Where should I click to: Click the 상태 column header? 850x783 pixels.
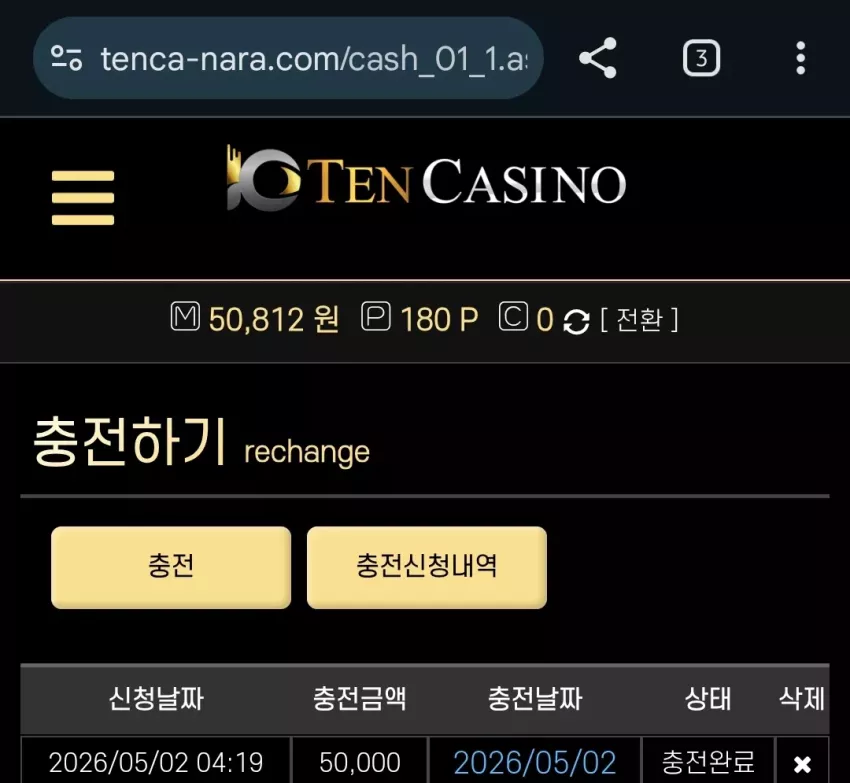click(707, 698)
